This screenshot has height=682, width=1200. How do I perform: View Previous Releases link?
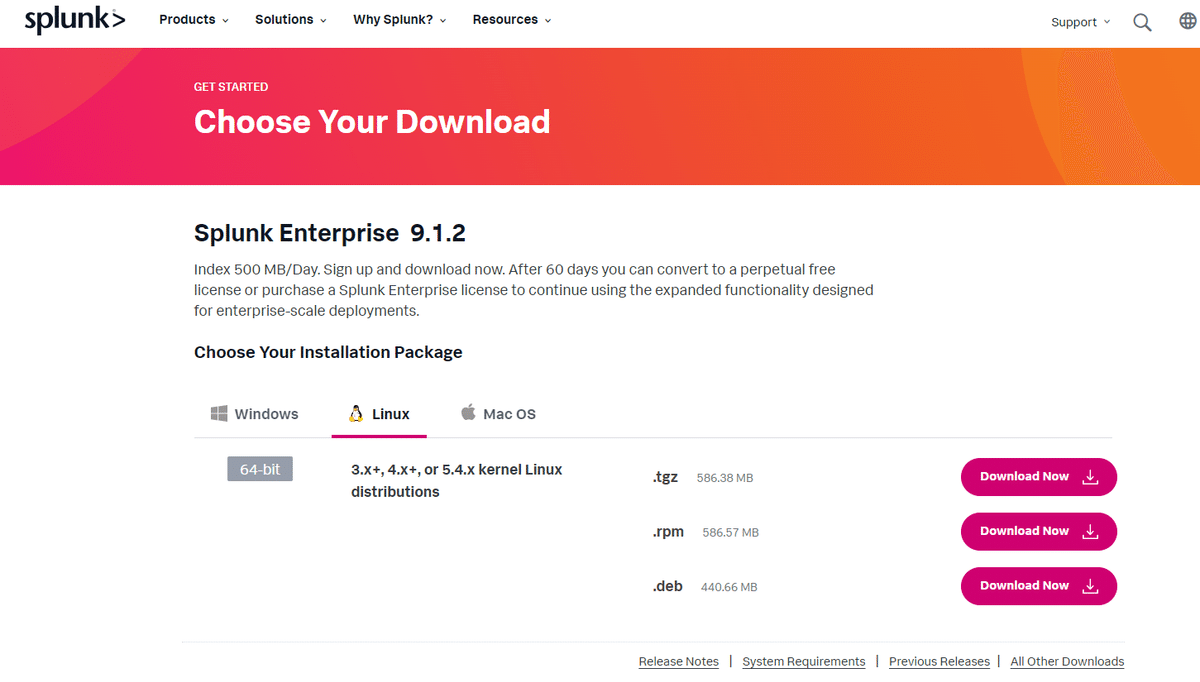939,661
